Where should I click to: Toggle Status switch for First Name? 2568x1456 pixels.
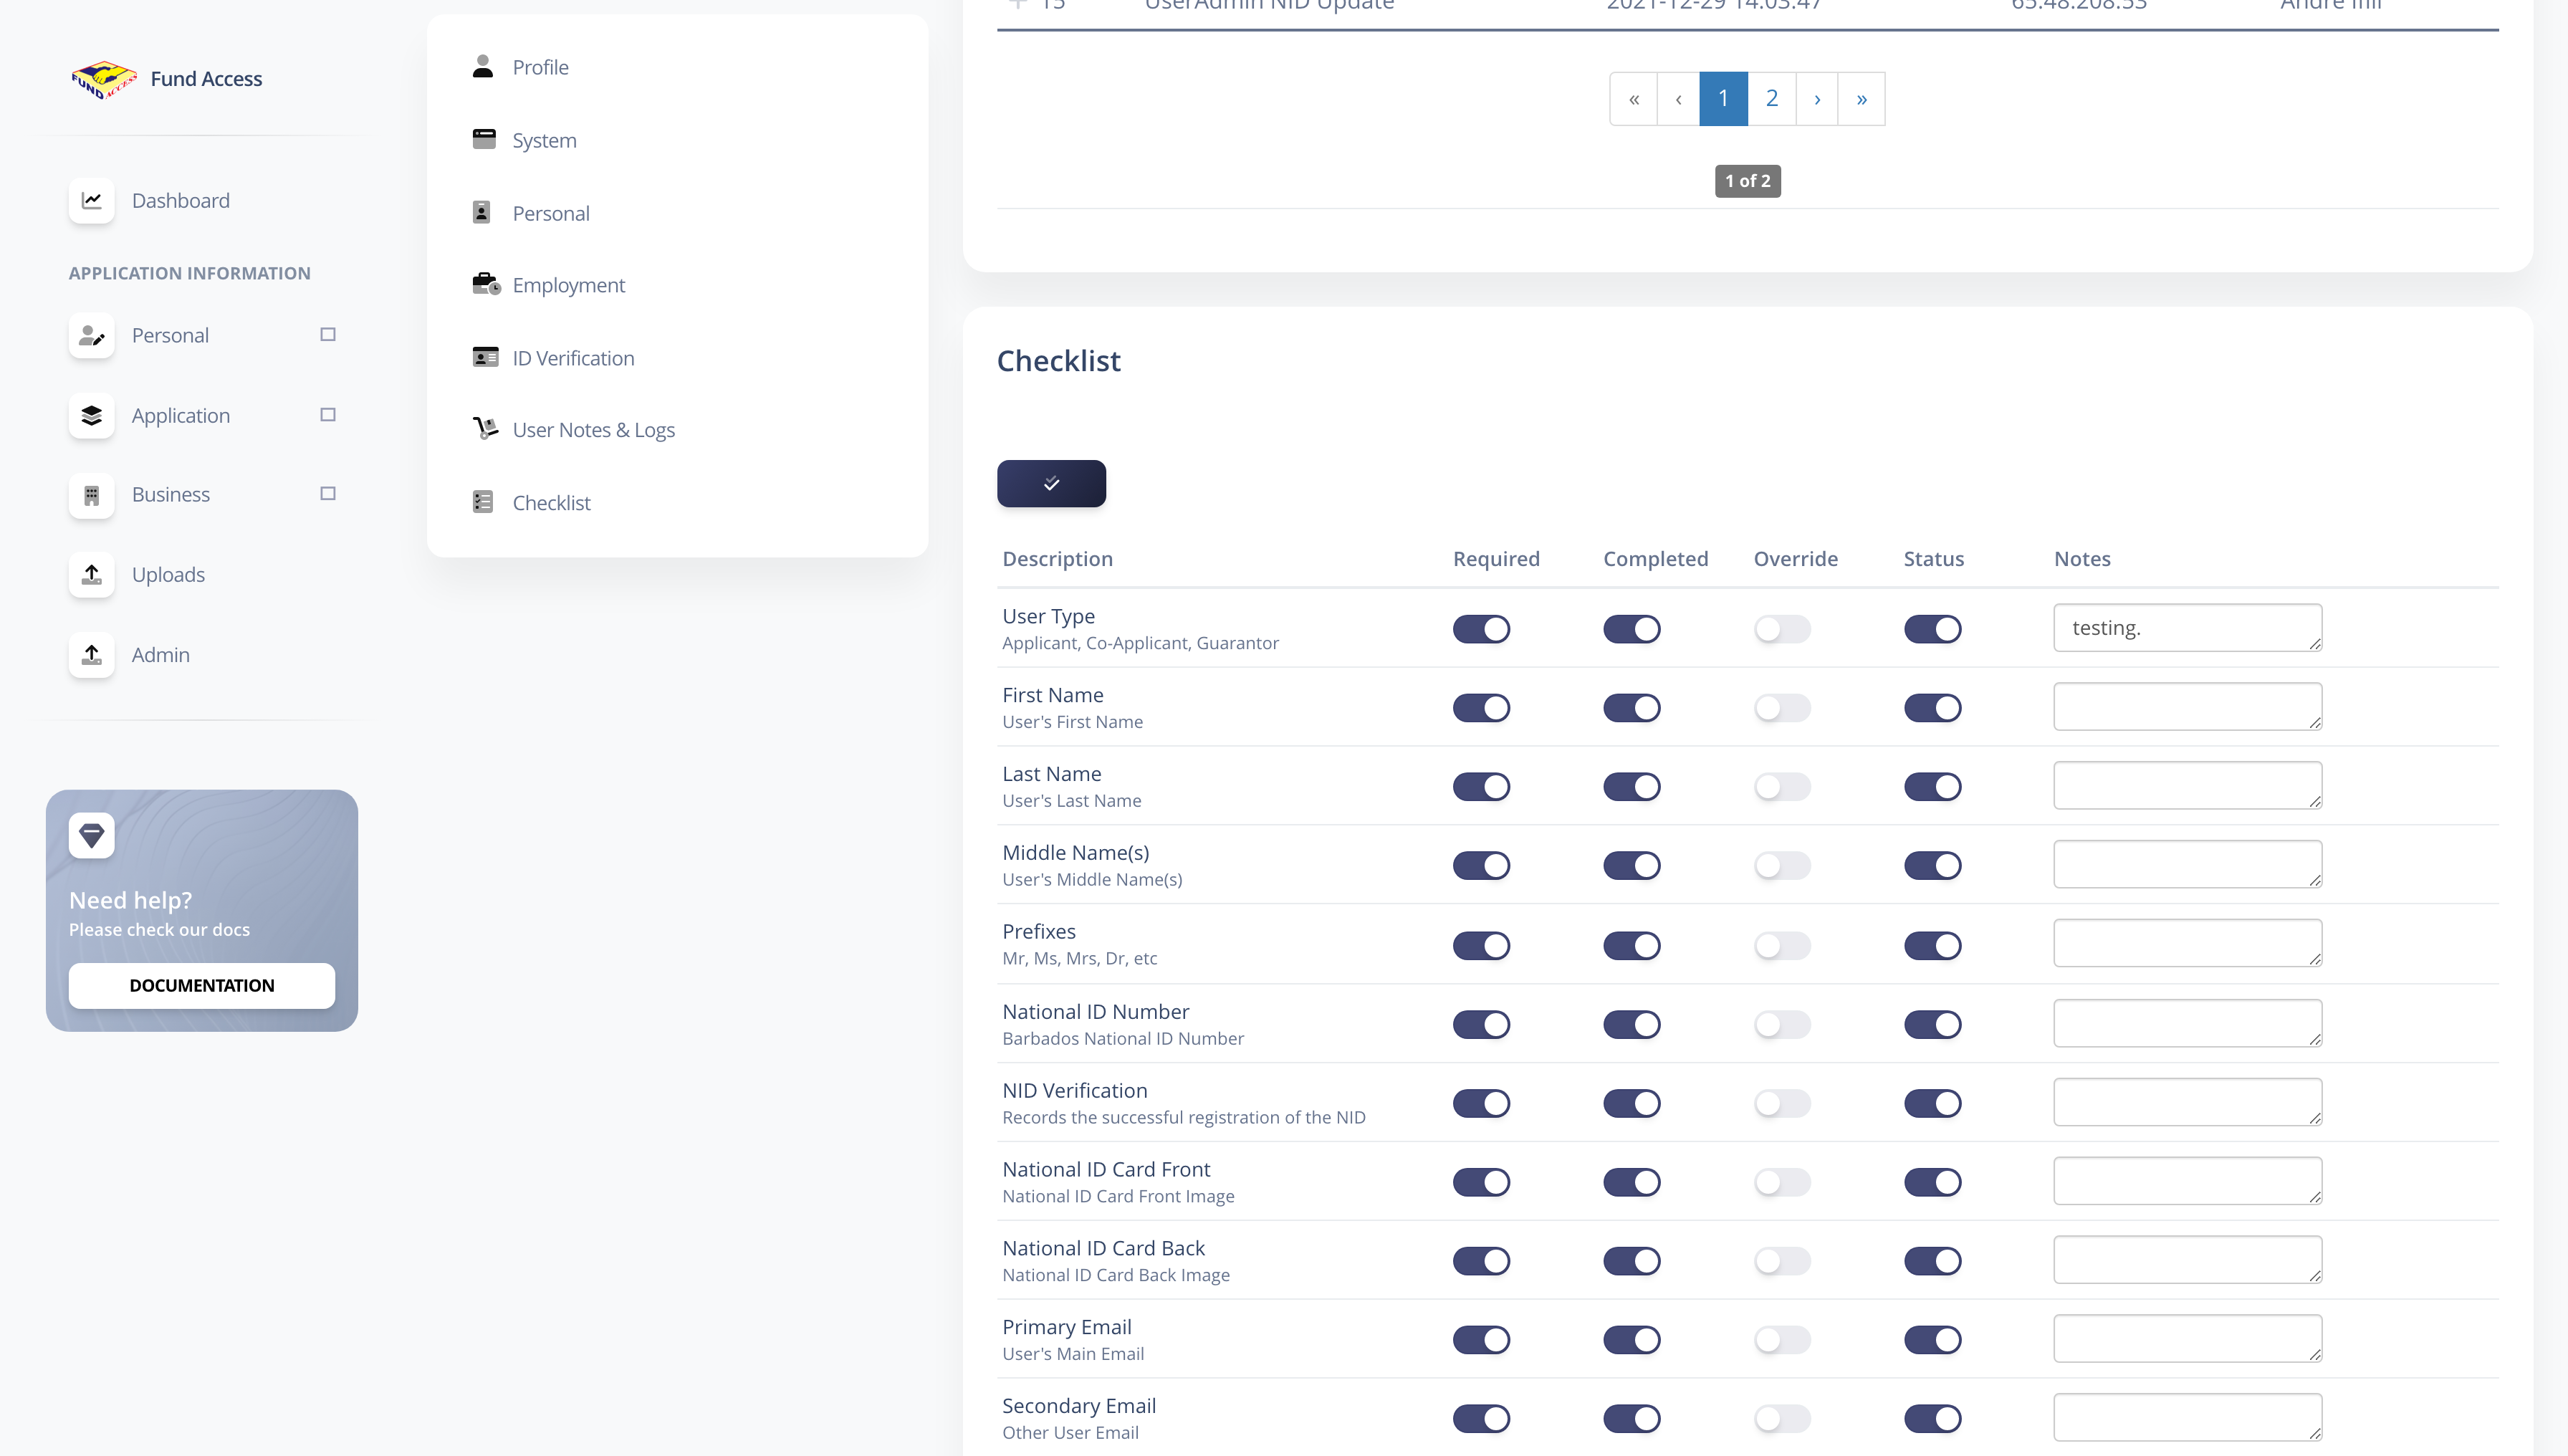1932,708
